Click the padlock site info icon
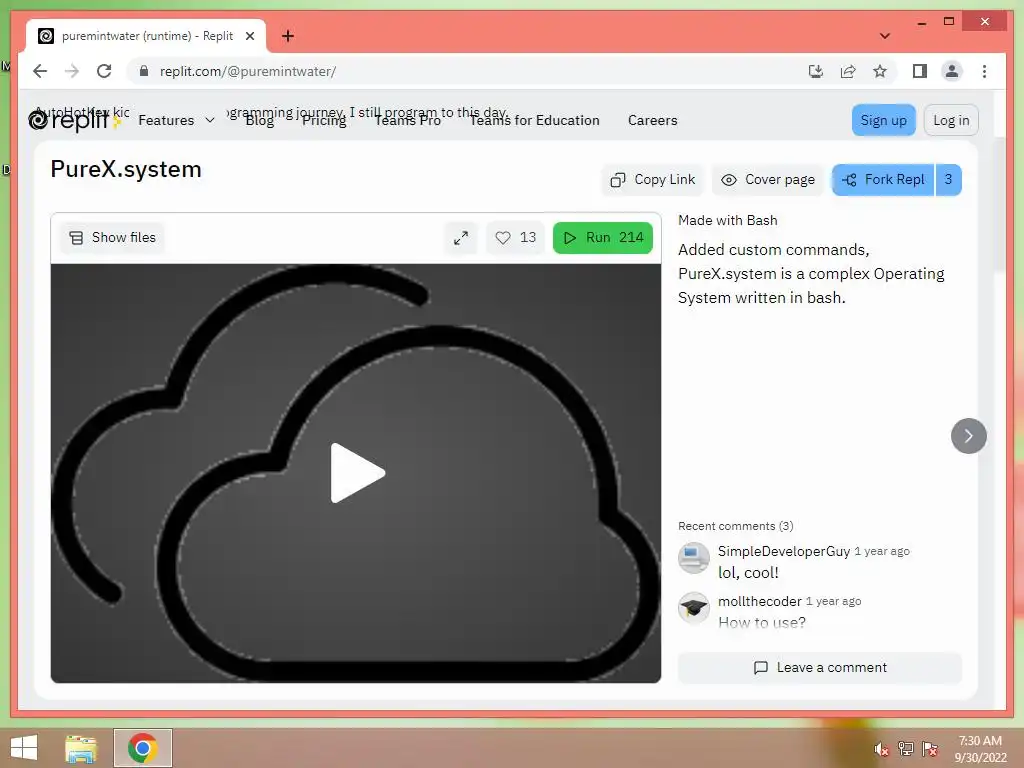 point(144,71)
